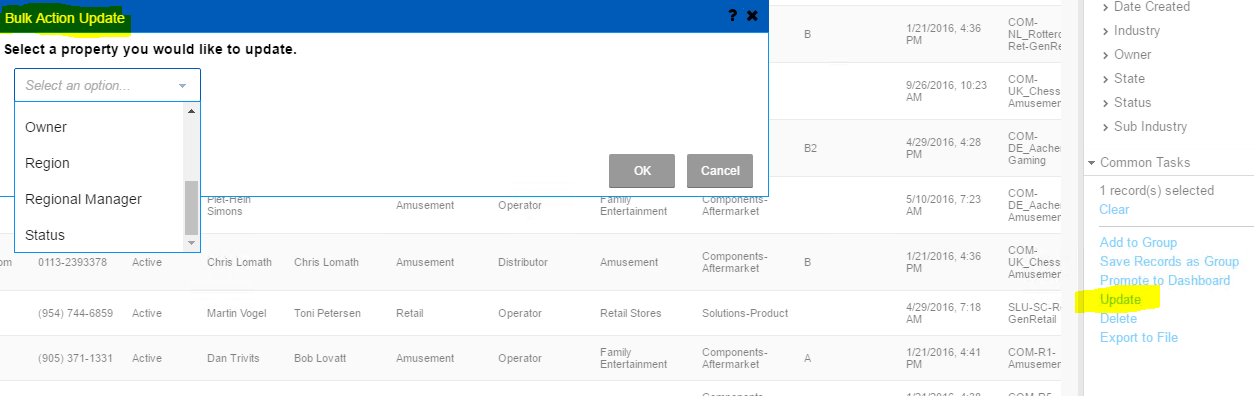Select the Distributor cell

(x=523, y=262)
